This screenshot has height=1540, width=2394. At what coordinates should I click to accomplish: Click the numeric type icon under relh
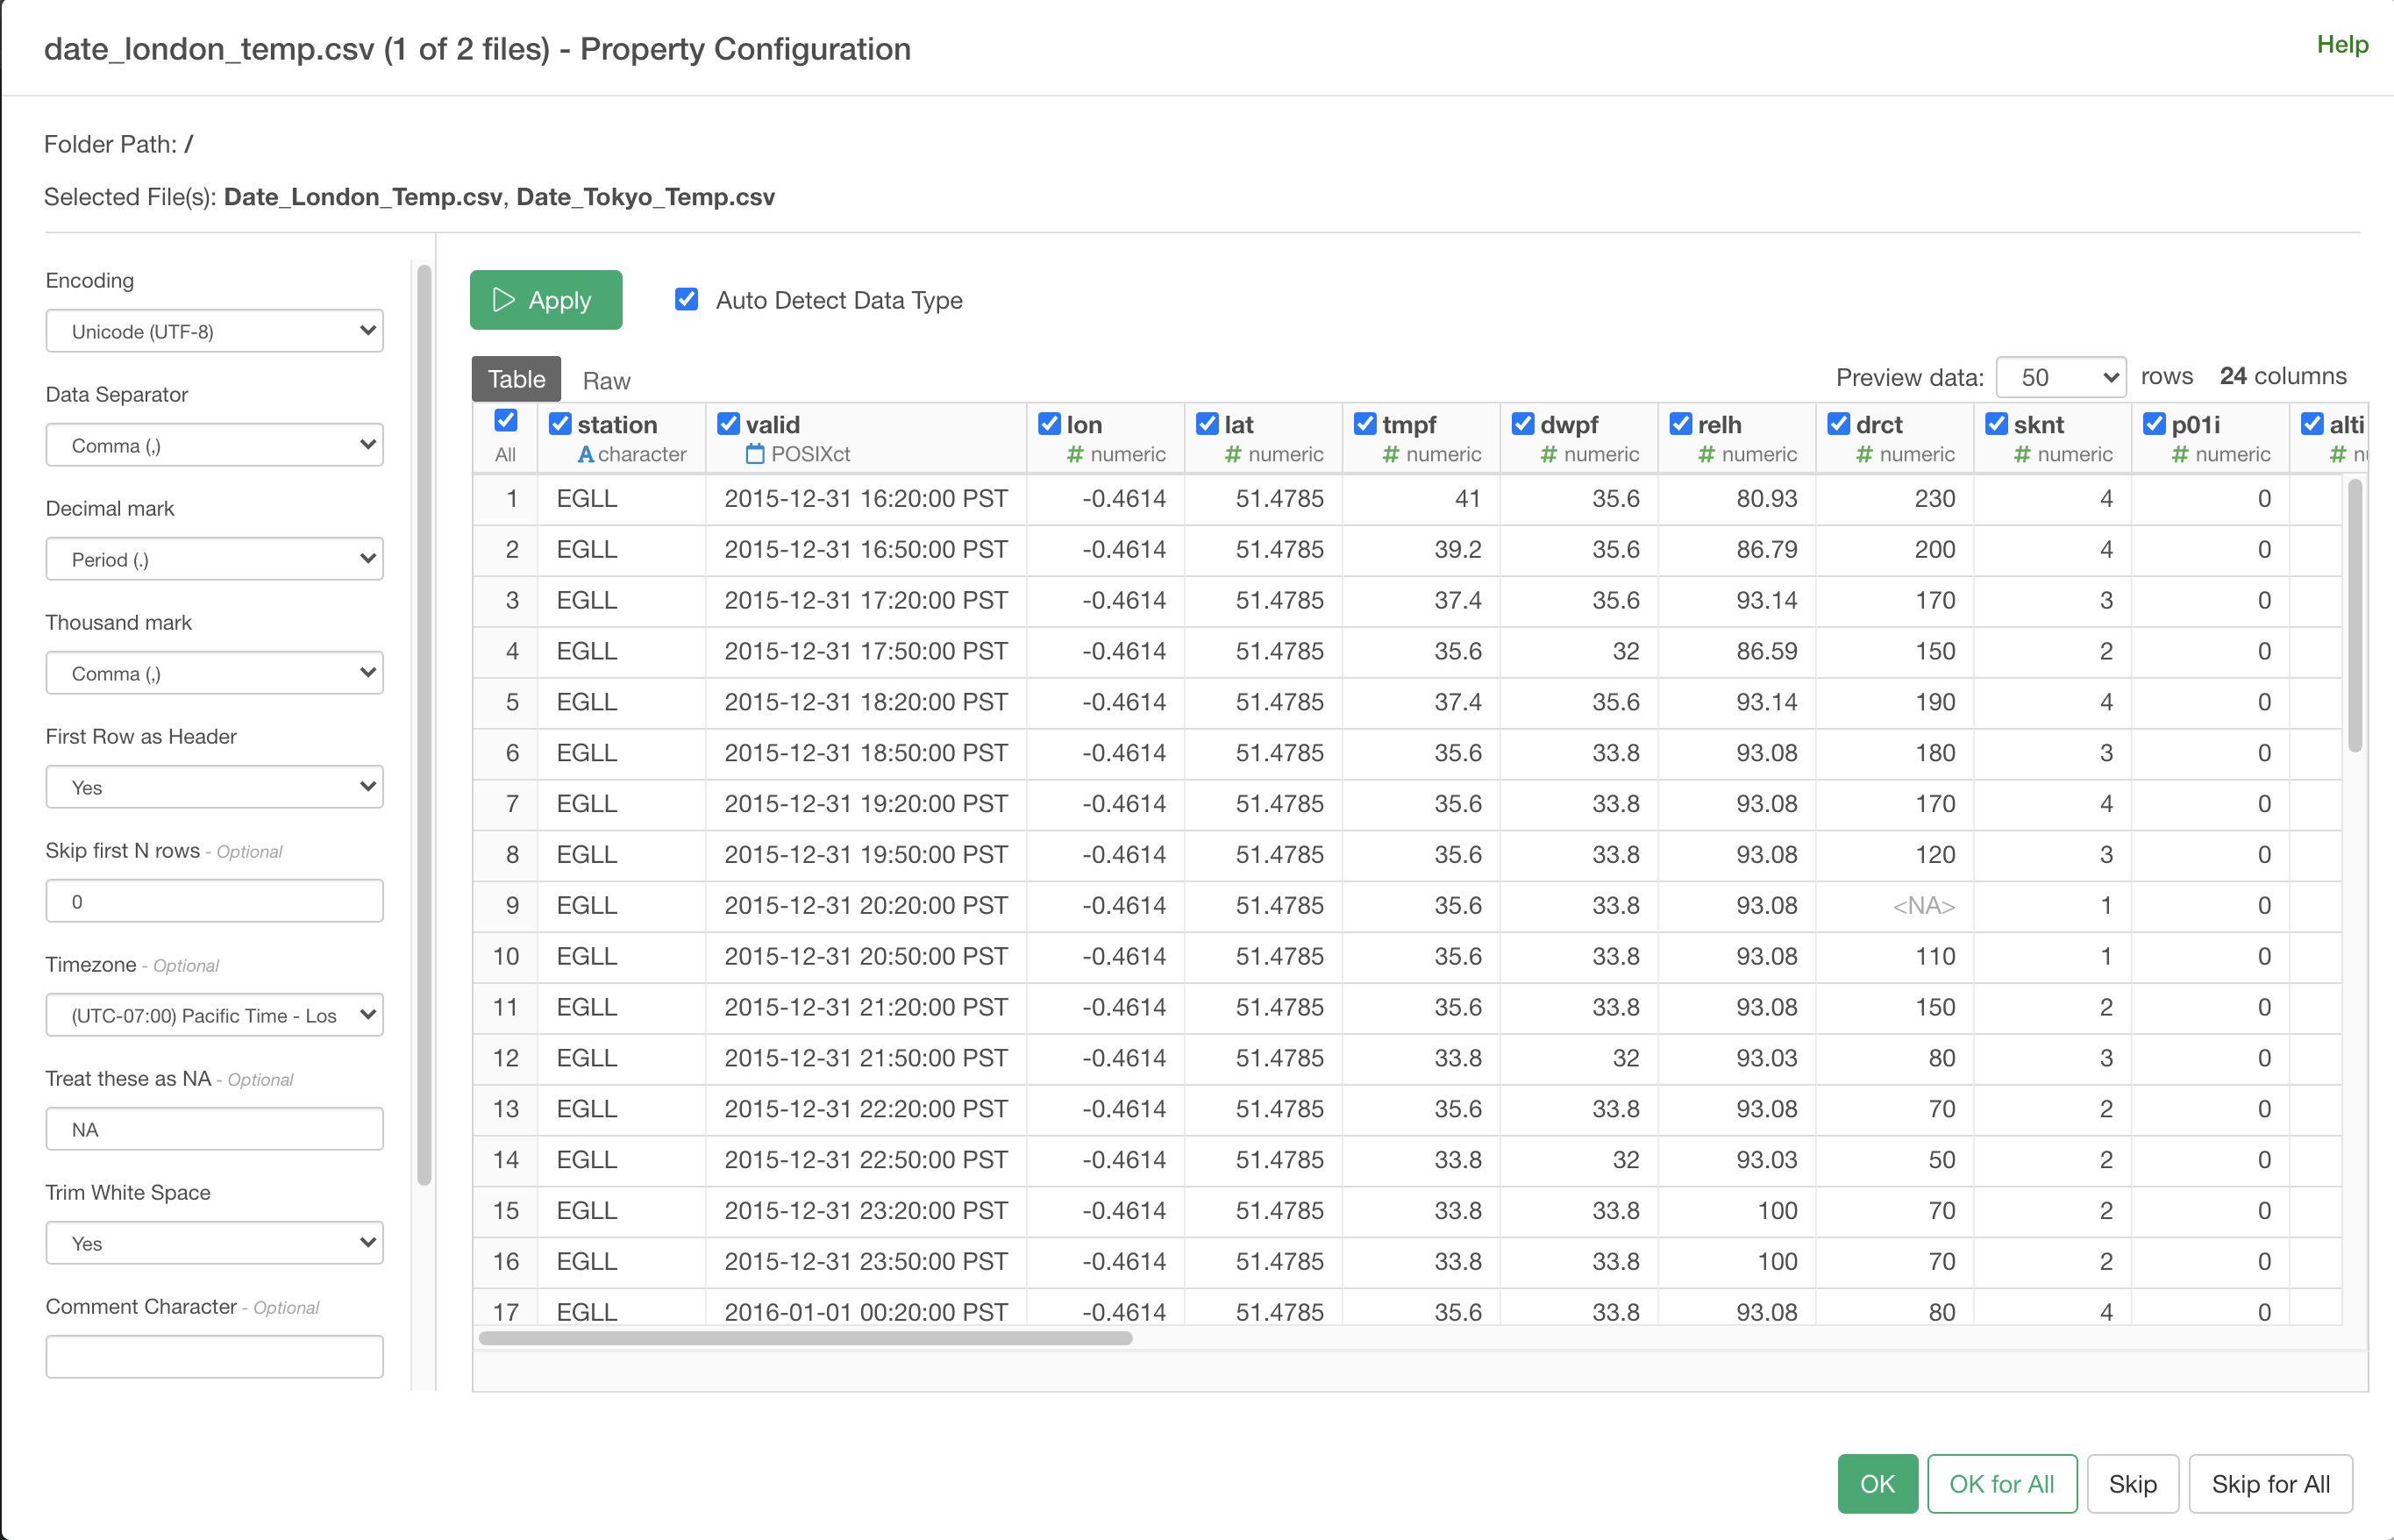coord(1706,454)
